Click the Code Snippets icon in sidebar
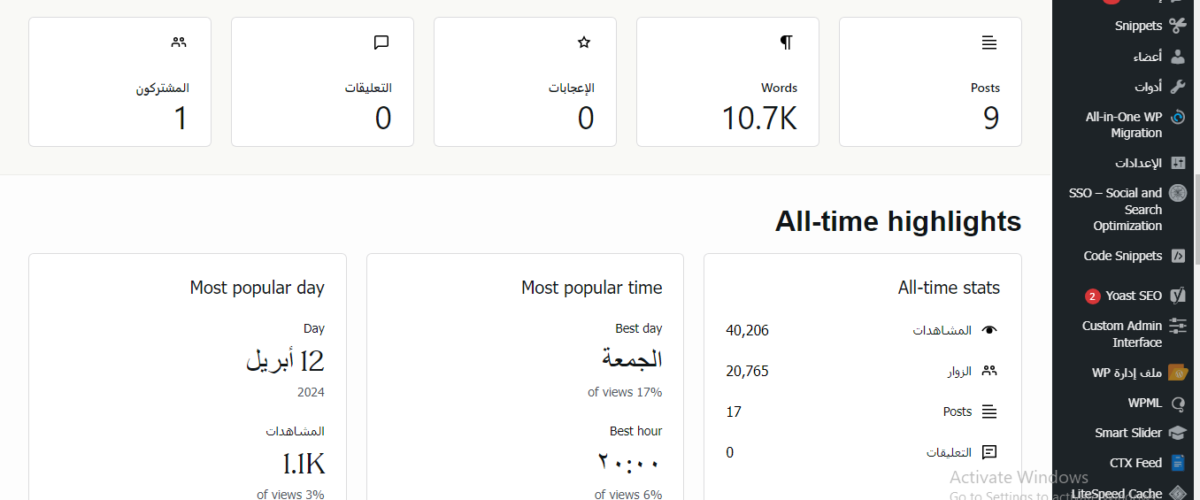This screenshot has height=500, width=1200. [x=1178, y=256]
